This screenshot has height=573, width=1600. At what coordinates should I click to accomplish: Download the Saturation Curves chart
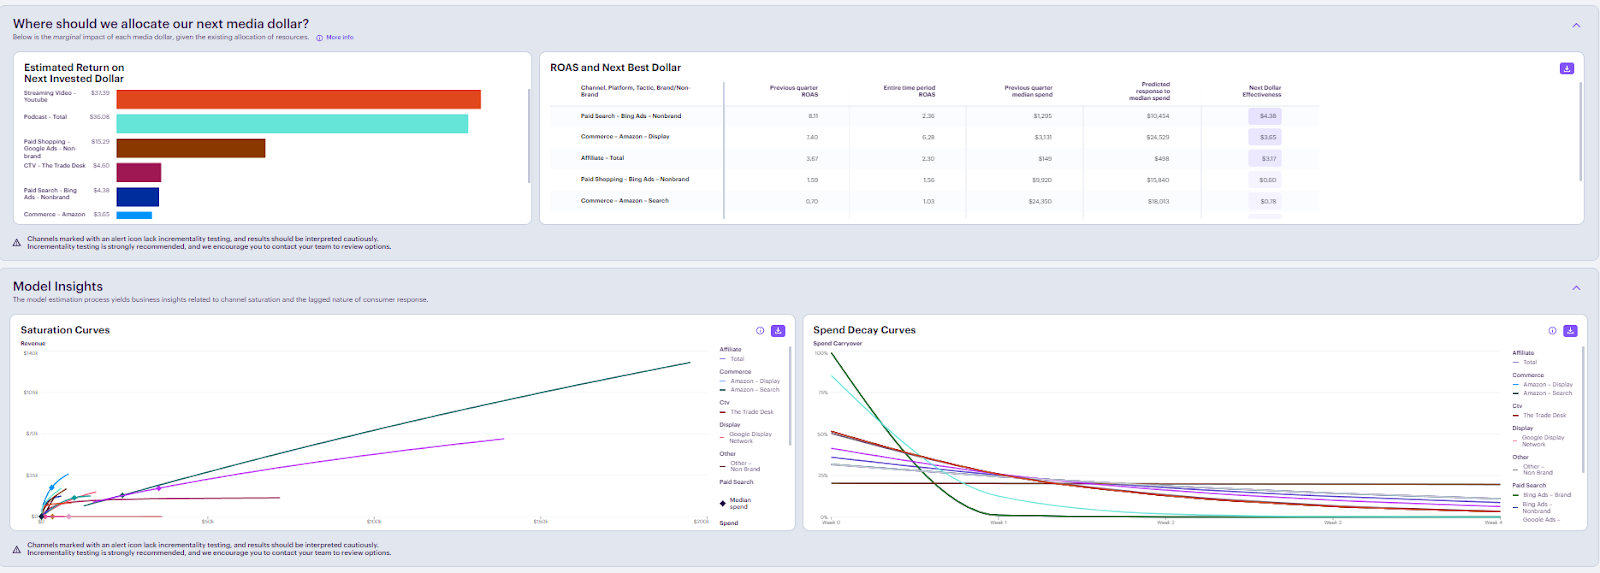coord(778,331)
